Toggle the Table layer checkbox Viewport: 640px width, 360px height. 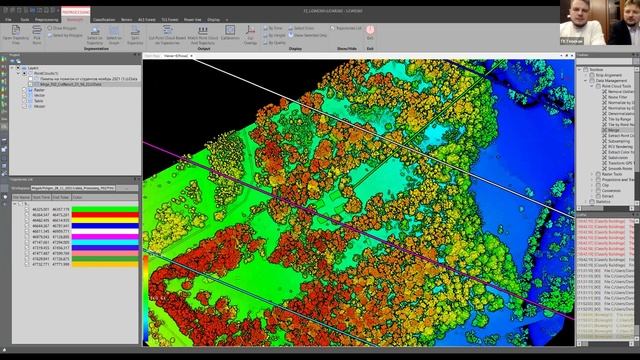(24, 101)
